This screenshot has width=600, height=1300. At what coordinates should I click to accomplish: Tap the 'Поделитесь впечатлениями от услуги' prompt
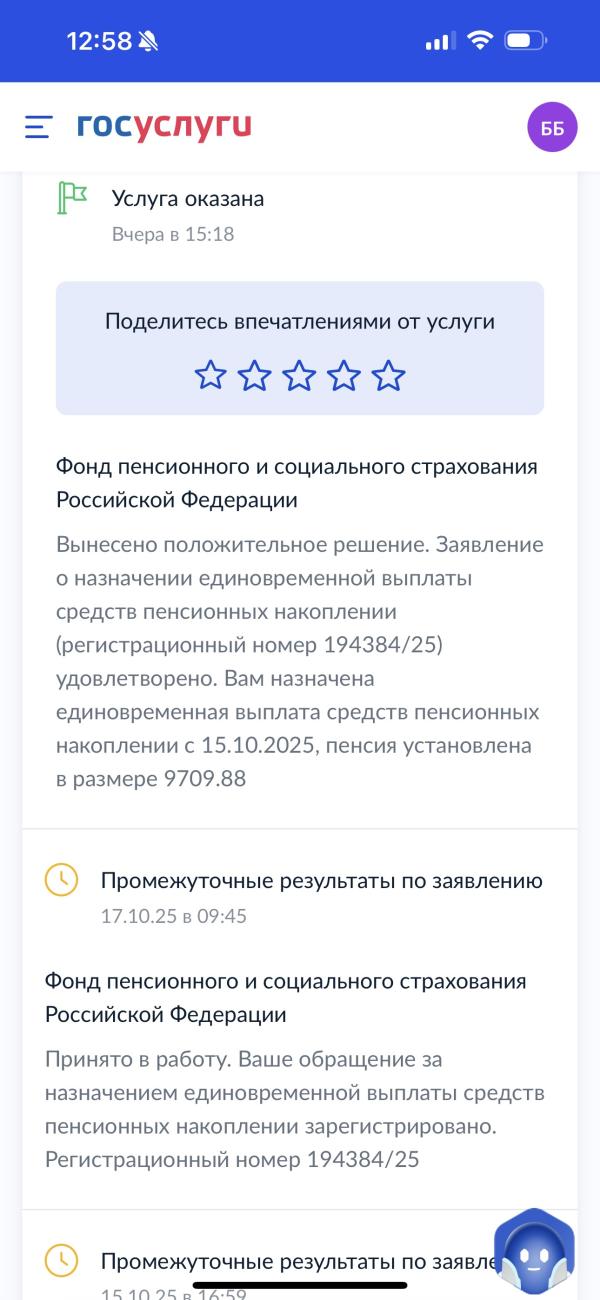(x=300, y=321)
